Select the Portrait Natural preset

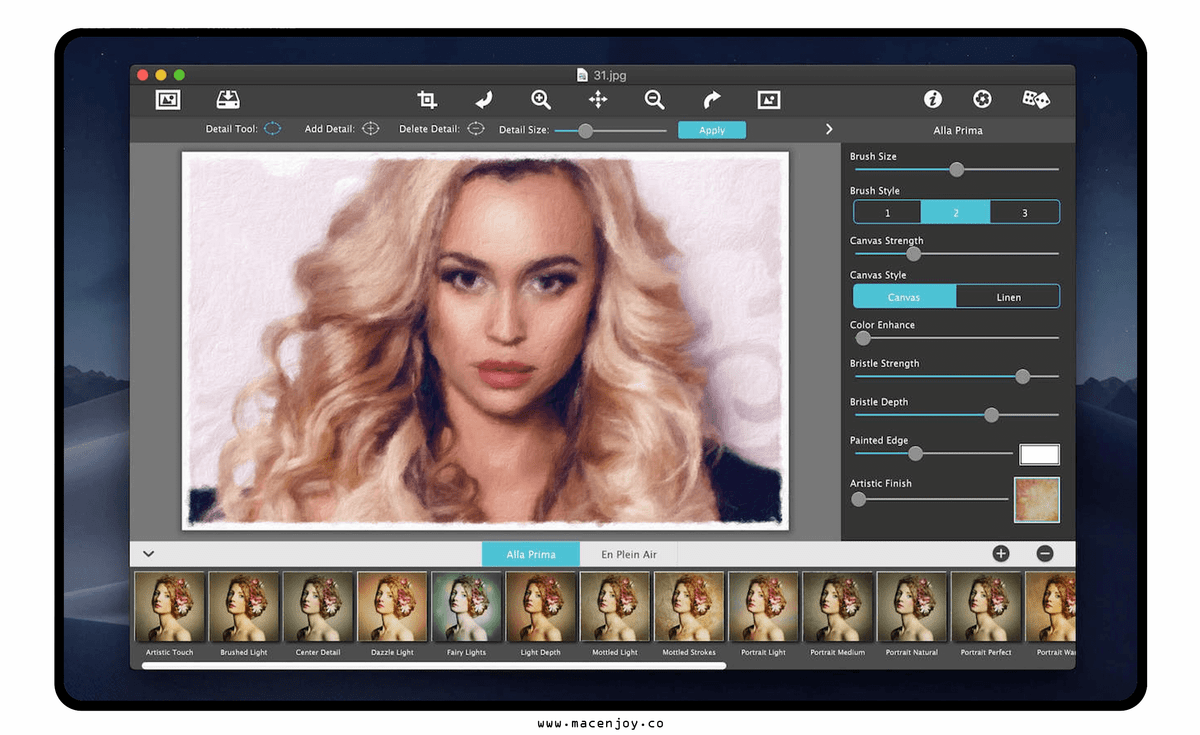click(x=912, y=606)
